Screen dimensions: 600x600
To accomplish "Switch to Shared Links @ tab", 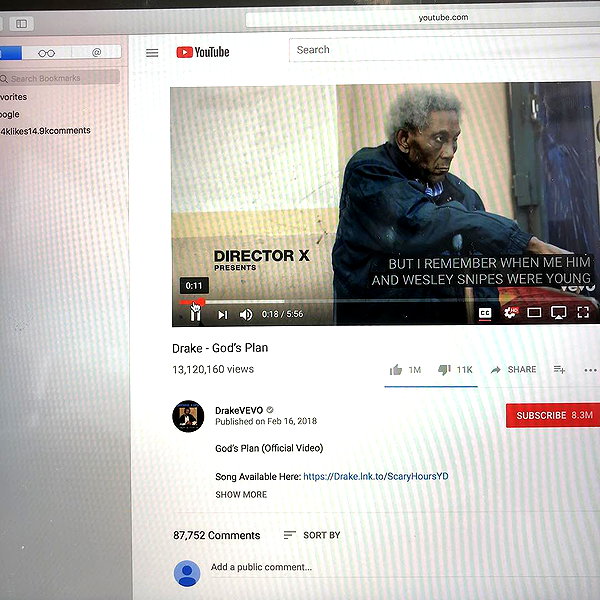I will [x=96, y=52].
